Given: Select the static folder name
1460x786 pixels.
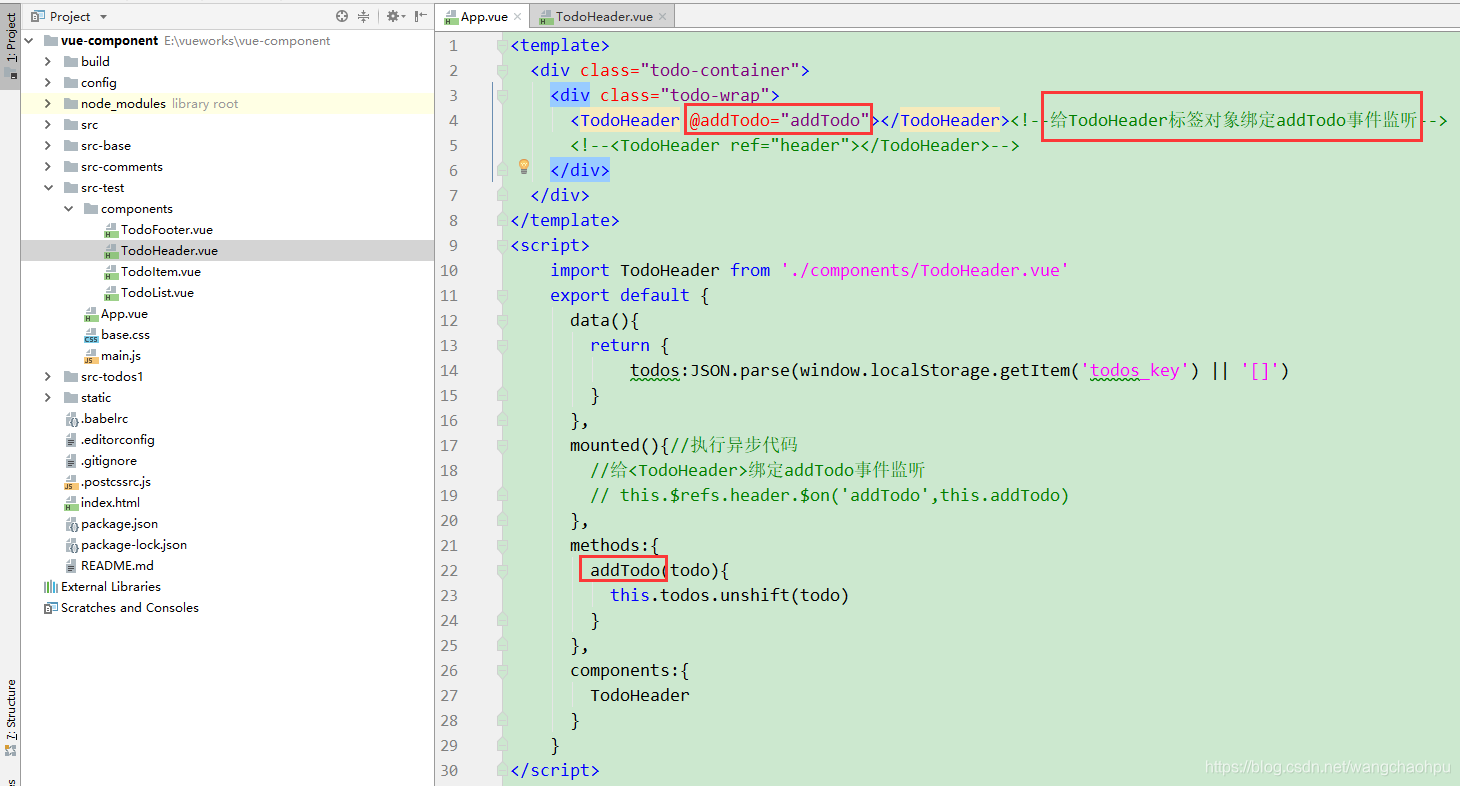Looking at the screenshot, I should point(96,398).
